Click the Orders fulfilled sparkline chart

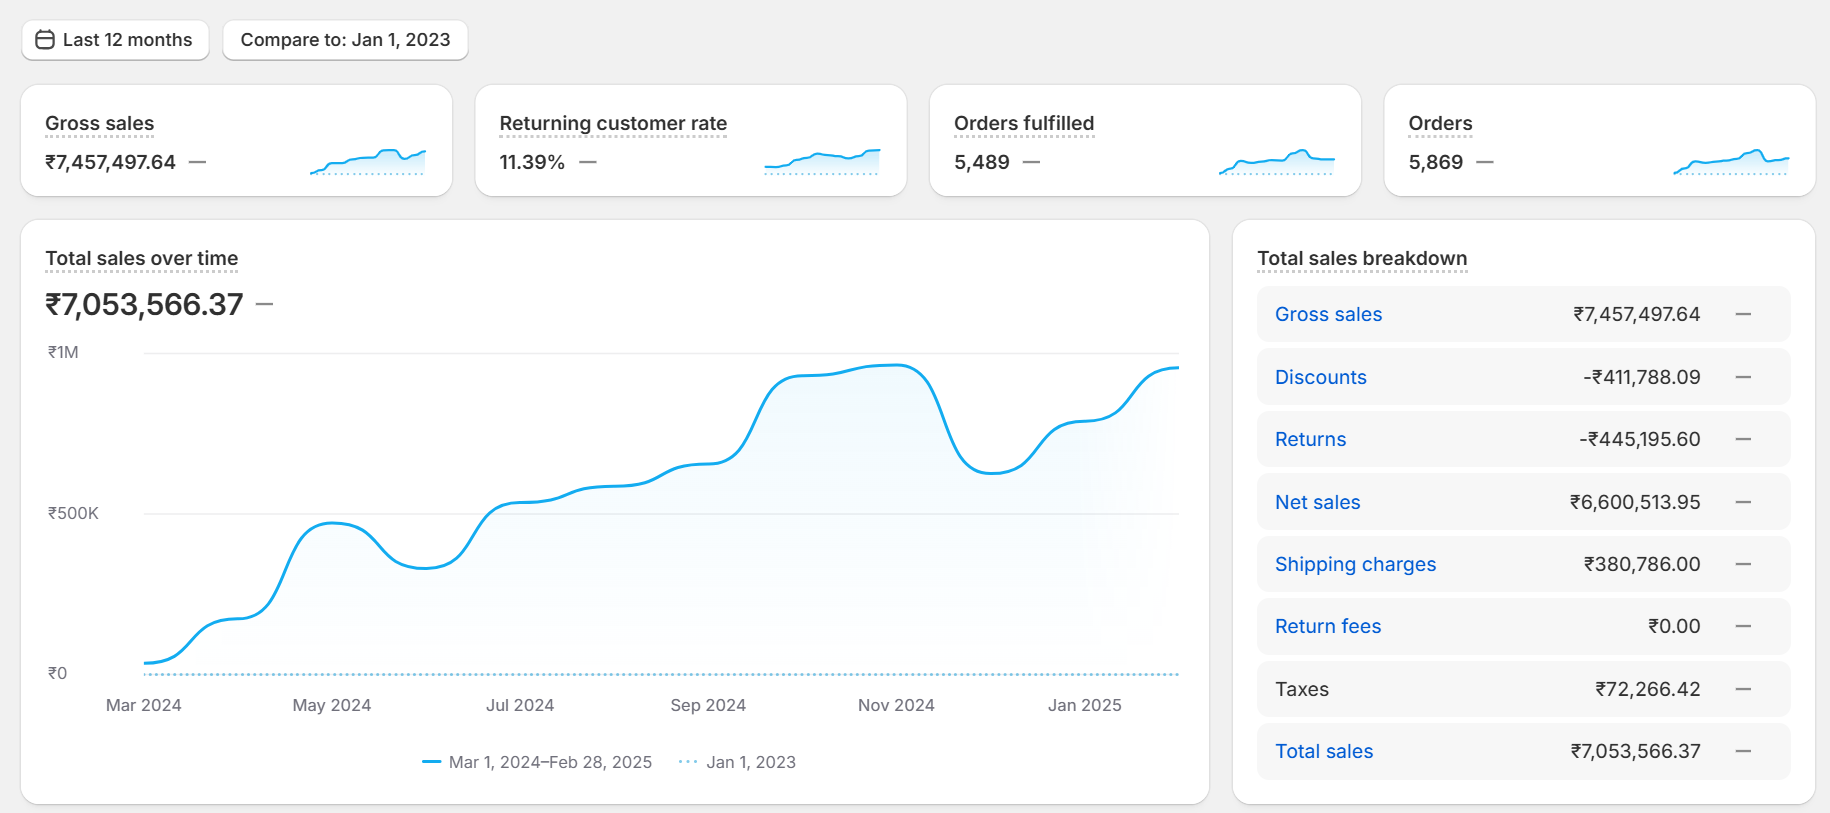click(x=1277, y=161)
